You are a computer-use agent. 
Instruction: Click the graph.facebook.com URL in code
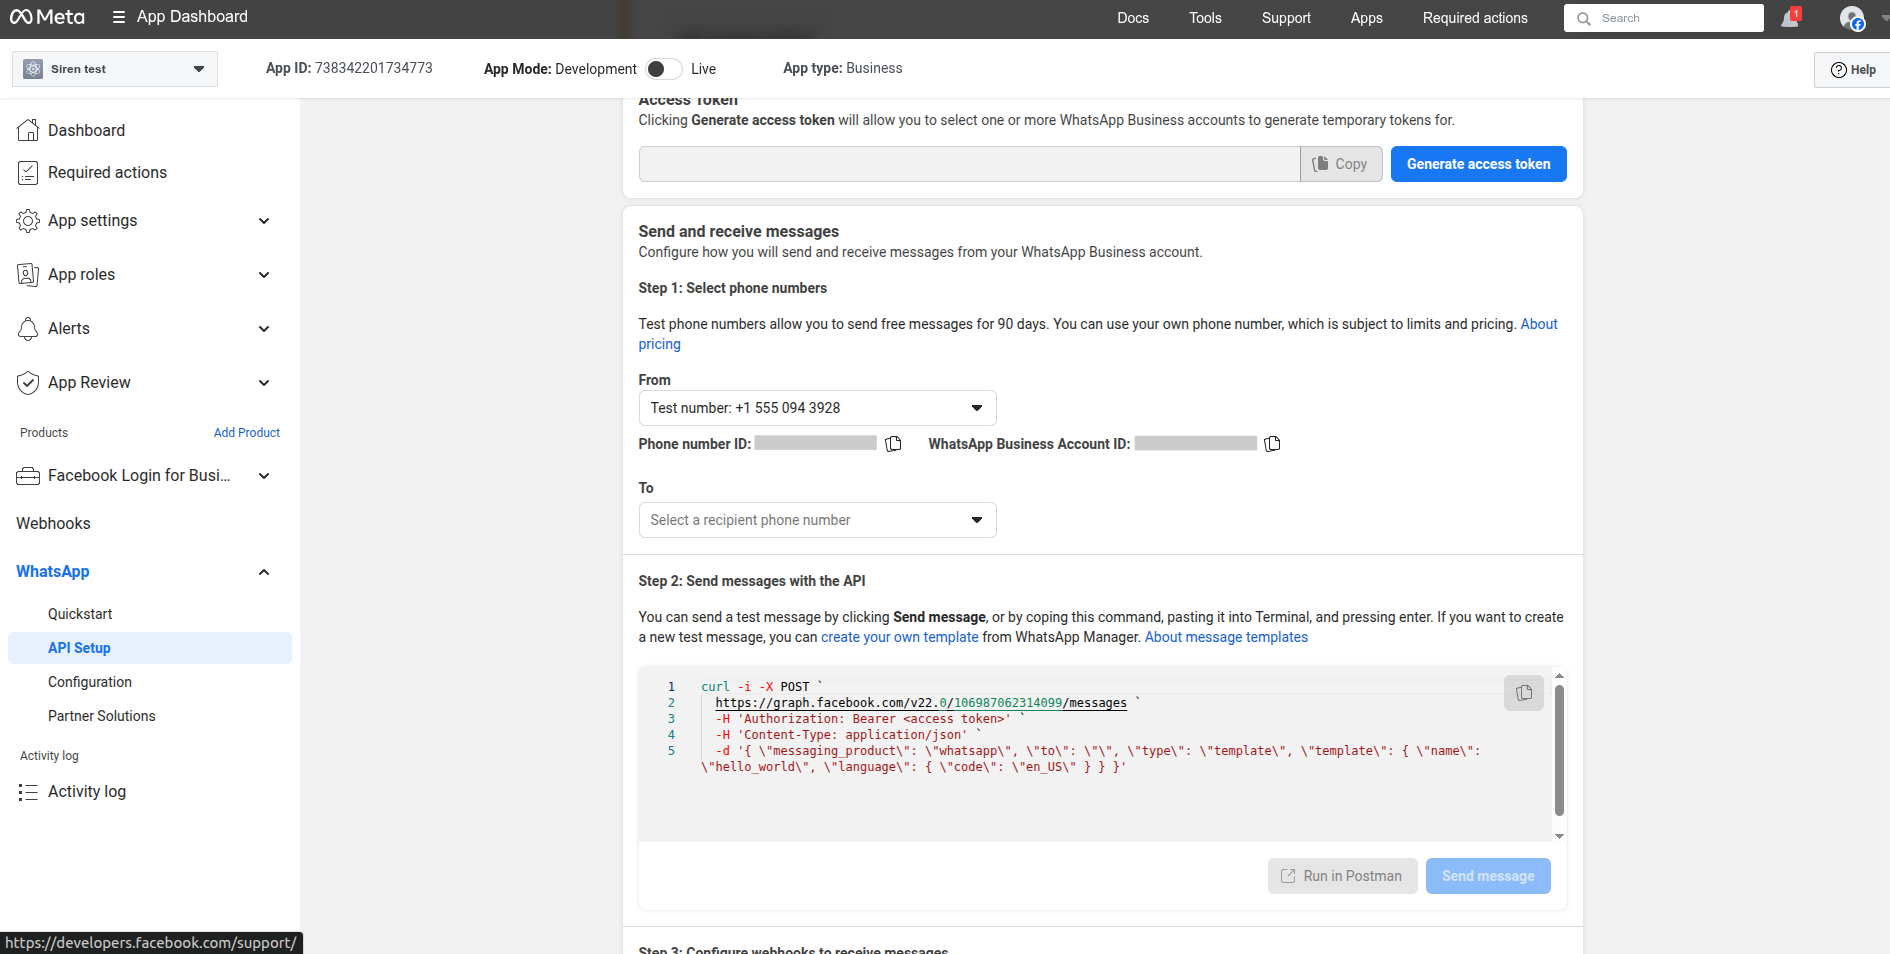pyautogui.click(x=920, y=703)
